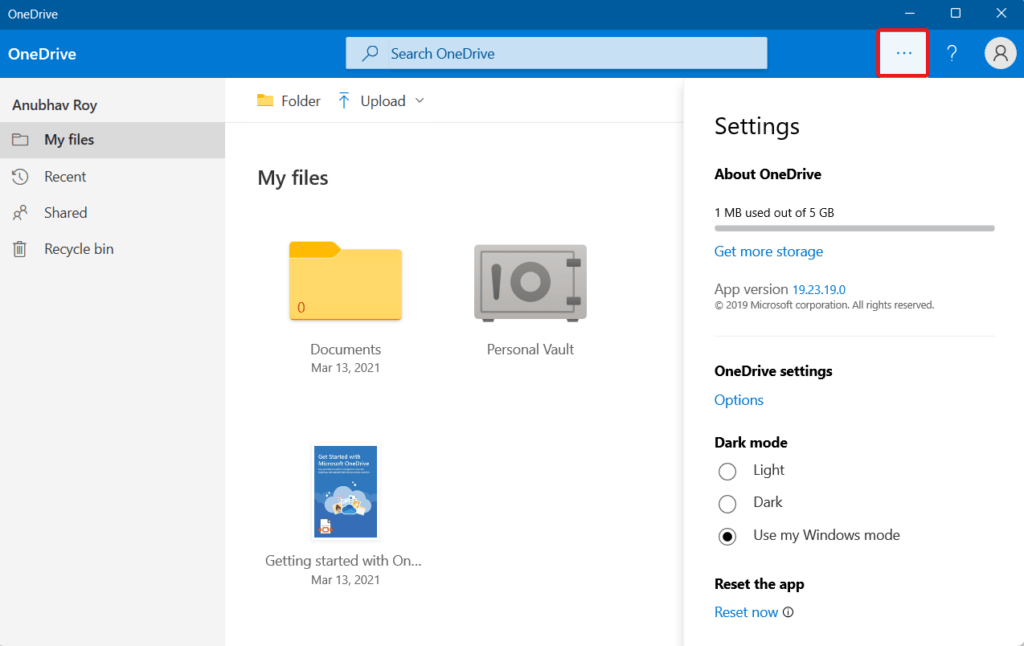The height and width of the screenshot is (646, 1024).
Task: Open the Shared view in sidebar
Action: coord(66,212)
